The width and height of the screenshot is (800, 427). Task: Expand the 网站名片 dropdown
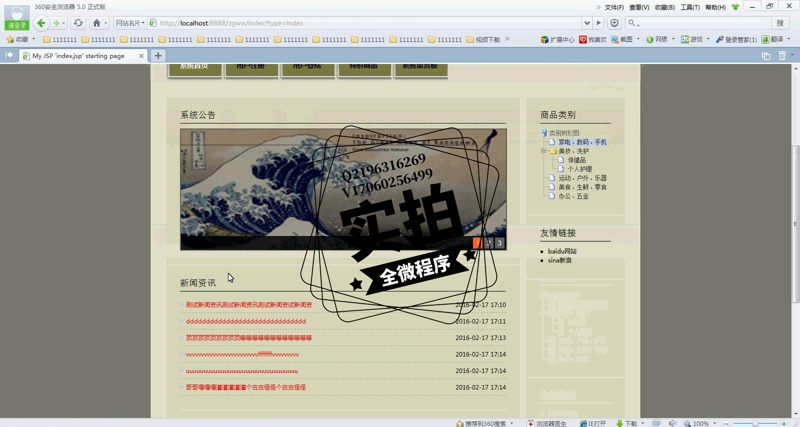[129, 23]
